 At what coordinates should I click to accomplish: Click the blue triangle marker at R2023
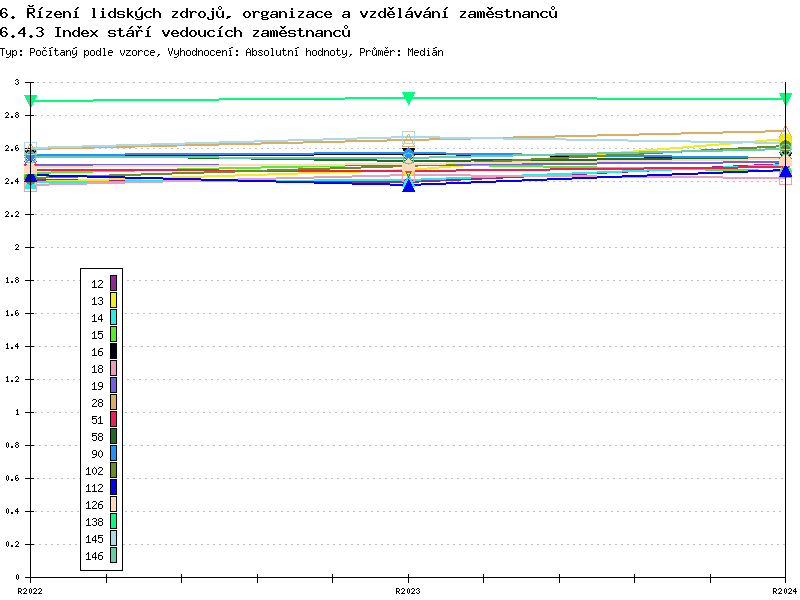pos(408,185)
